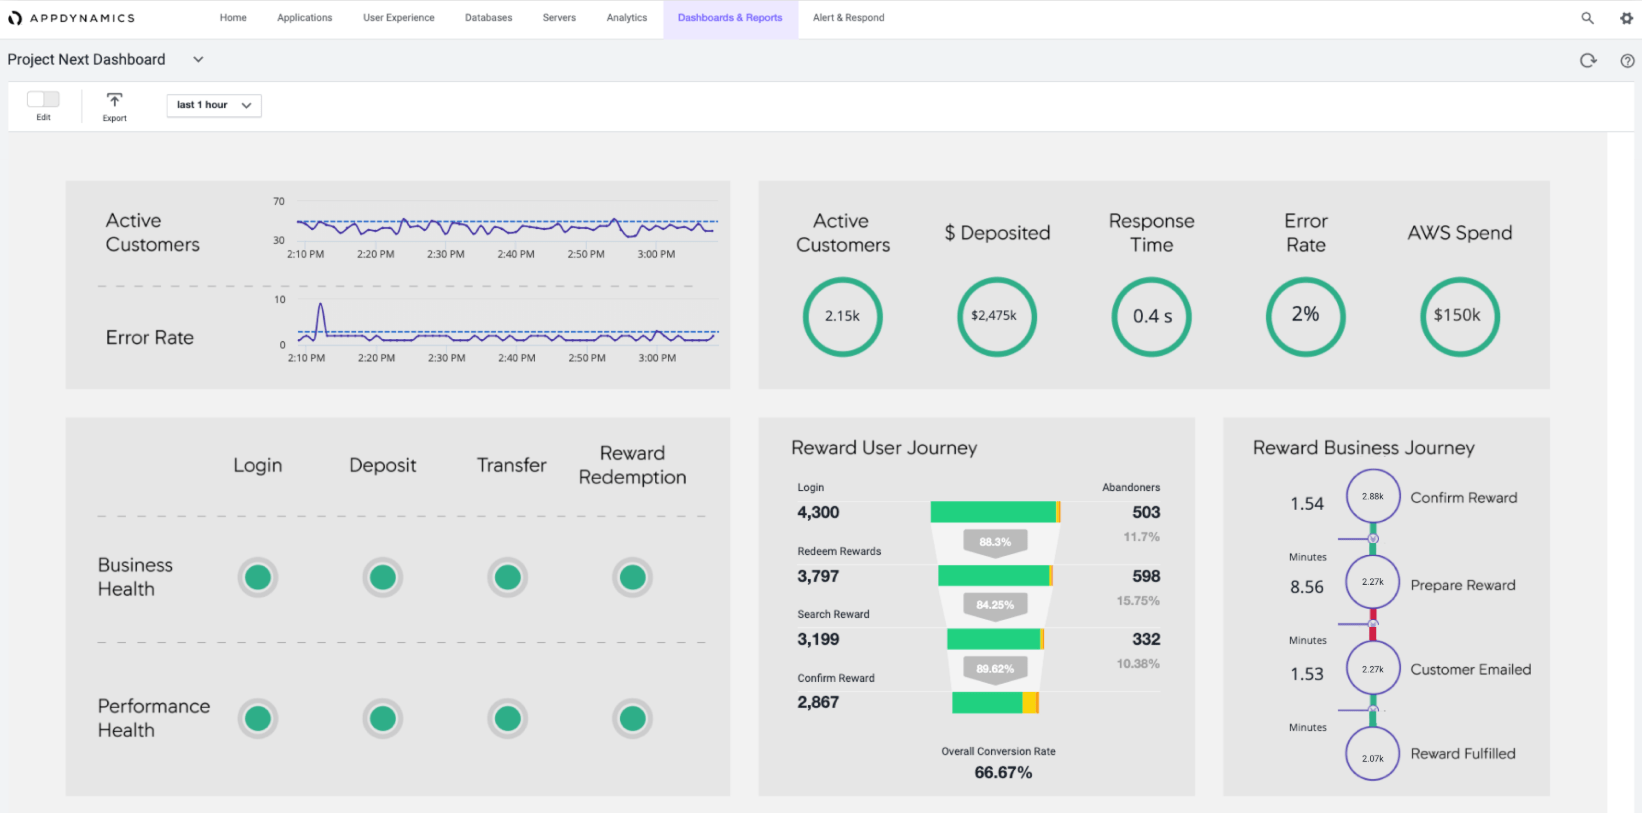The width and height of the screenshot is (1642, 813).
Task: Click the Deposit Business Health status indicator
Action: [383, 577]
